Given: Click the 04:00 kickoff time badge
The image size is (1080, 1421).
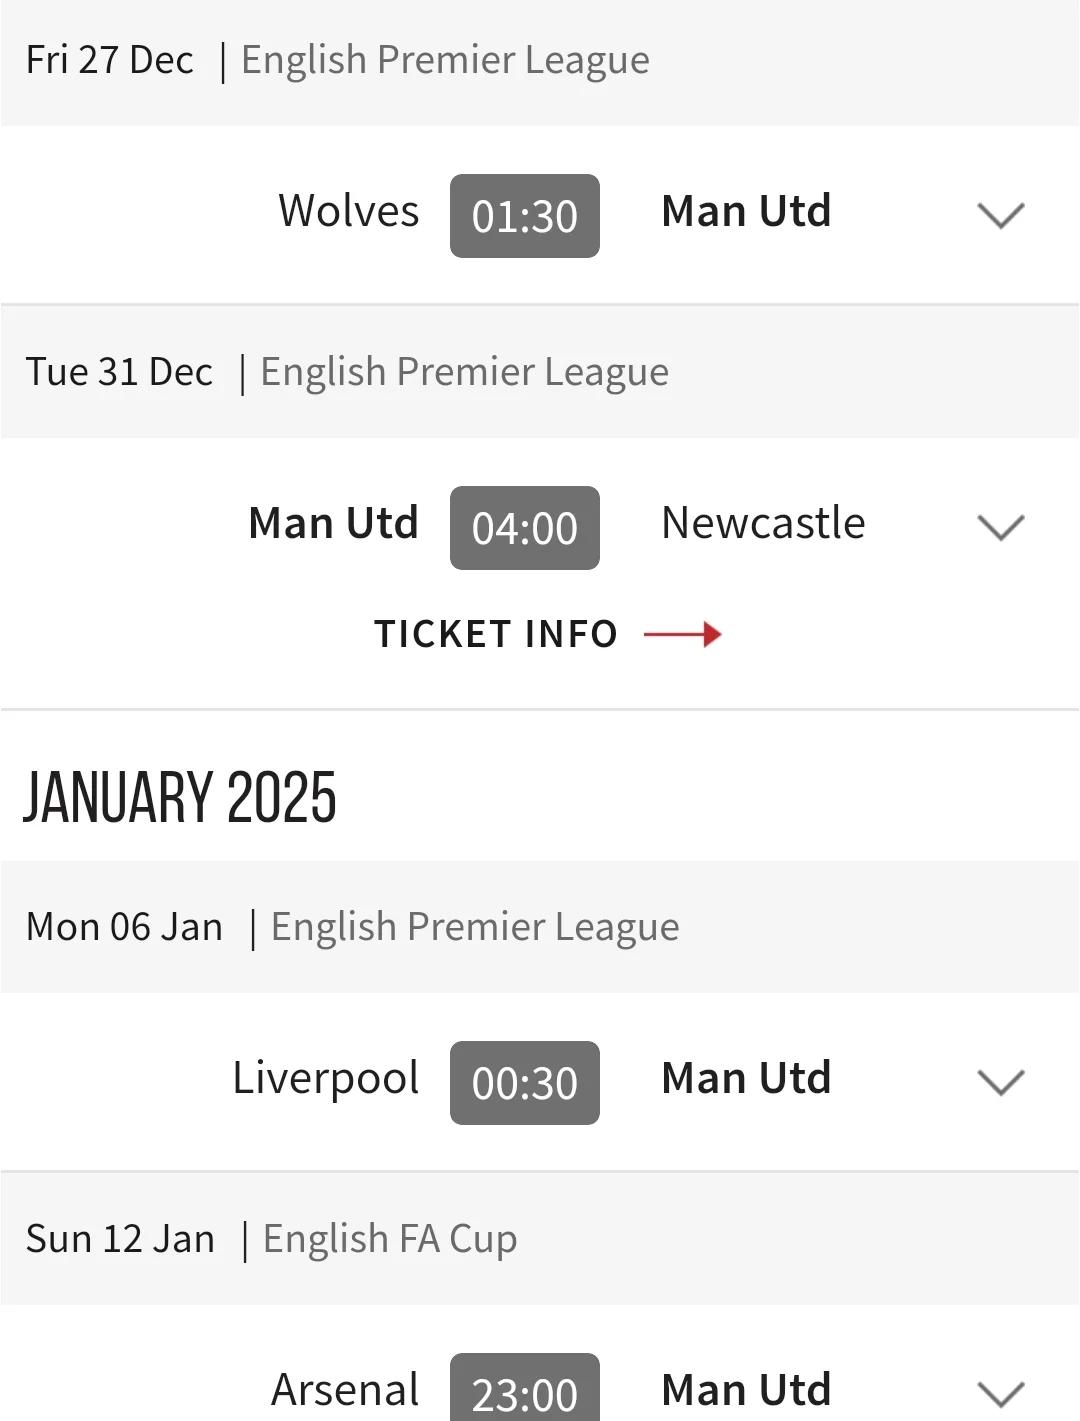Looking at the screenshot, I should pos(525,528).
